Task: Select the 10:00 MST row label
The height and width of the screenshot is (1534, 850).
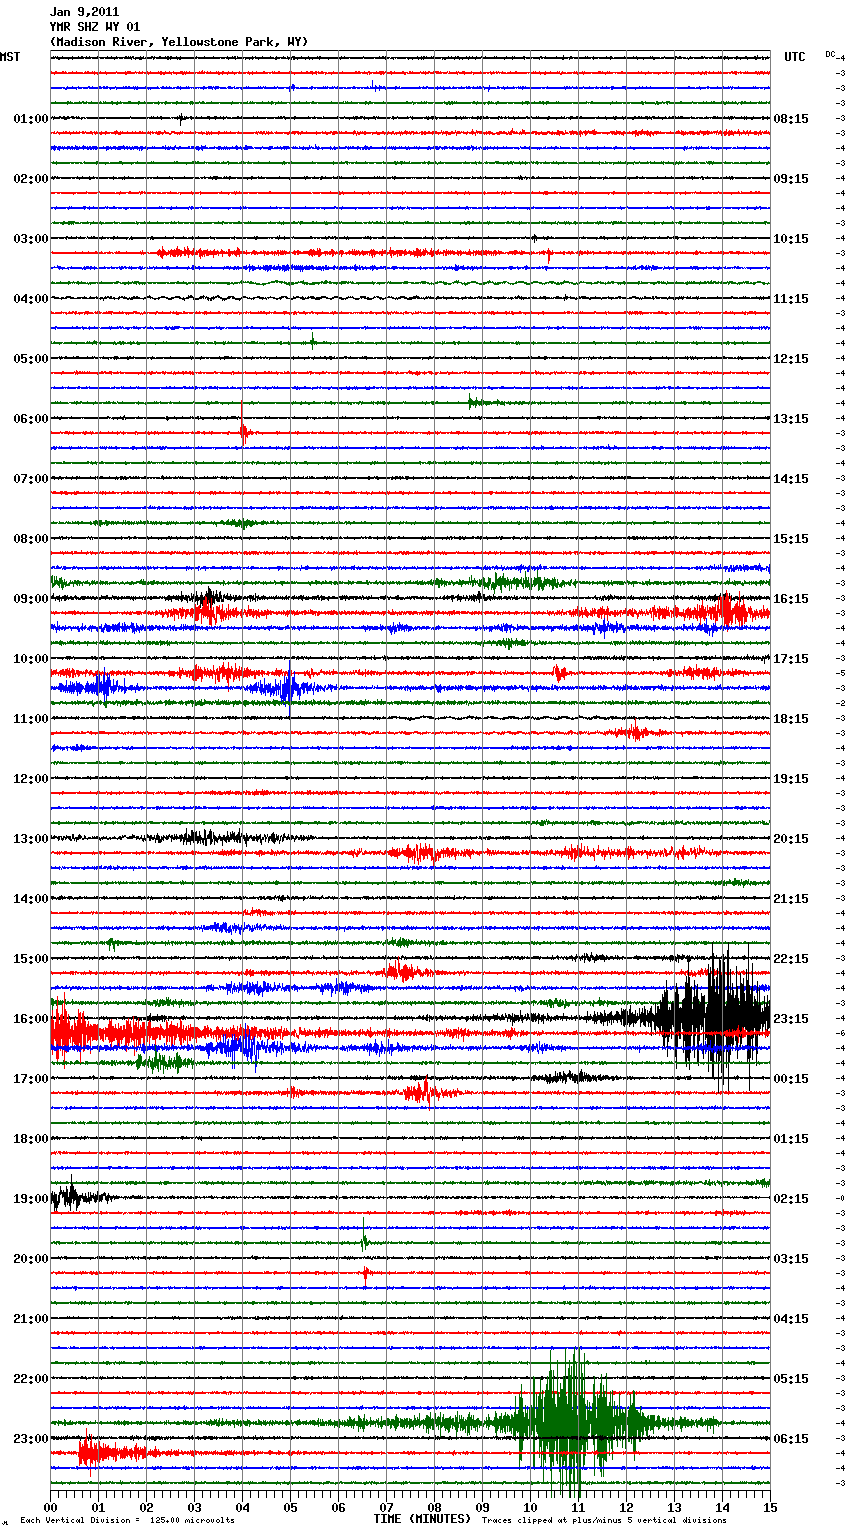Action: [x=31, y=659]
